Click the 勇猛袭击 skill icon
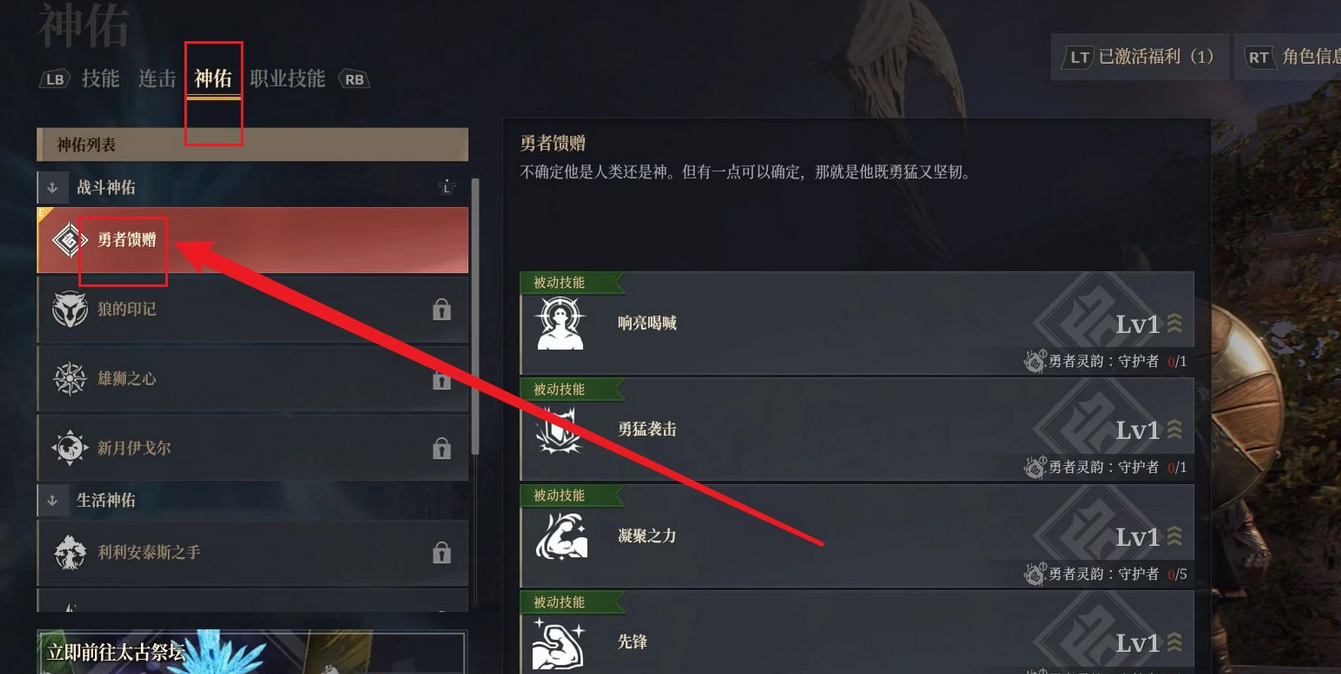The image size is (1341, 674). pyautogui.click(x=560, y=430)
